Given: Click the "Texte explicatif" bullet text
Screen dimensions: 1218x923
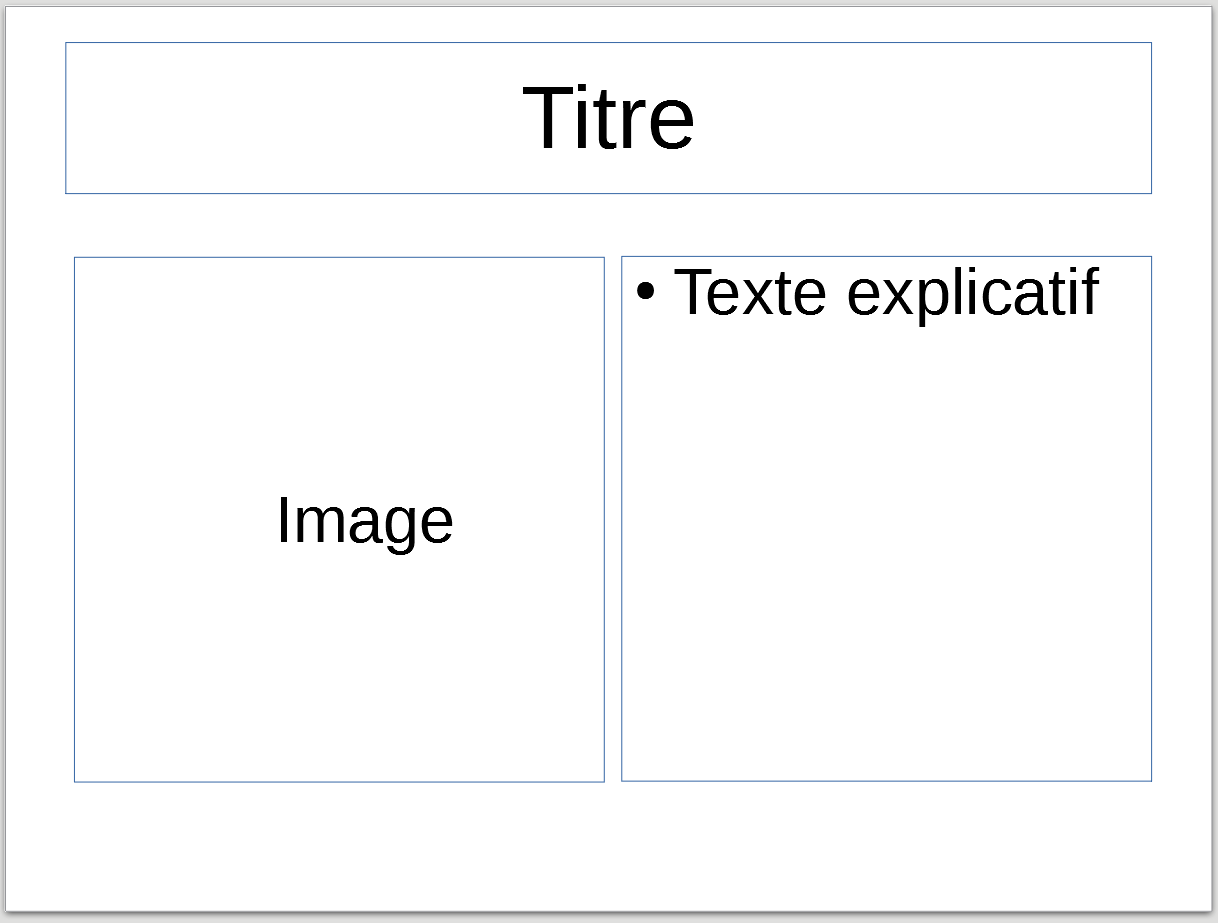Looking at the screenshot, I should pyautogui.click(x=886, y=291).
